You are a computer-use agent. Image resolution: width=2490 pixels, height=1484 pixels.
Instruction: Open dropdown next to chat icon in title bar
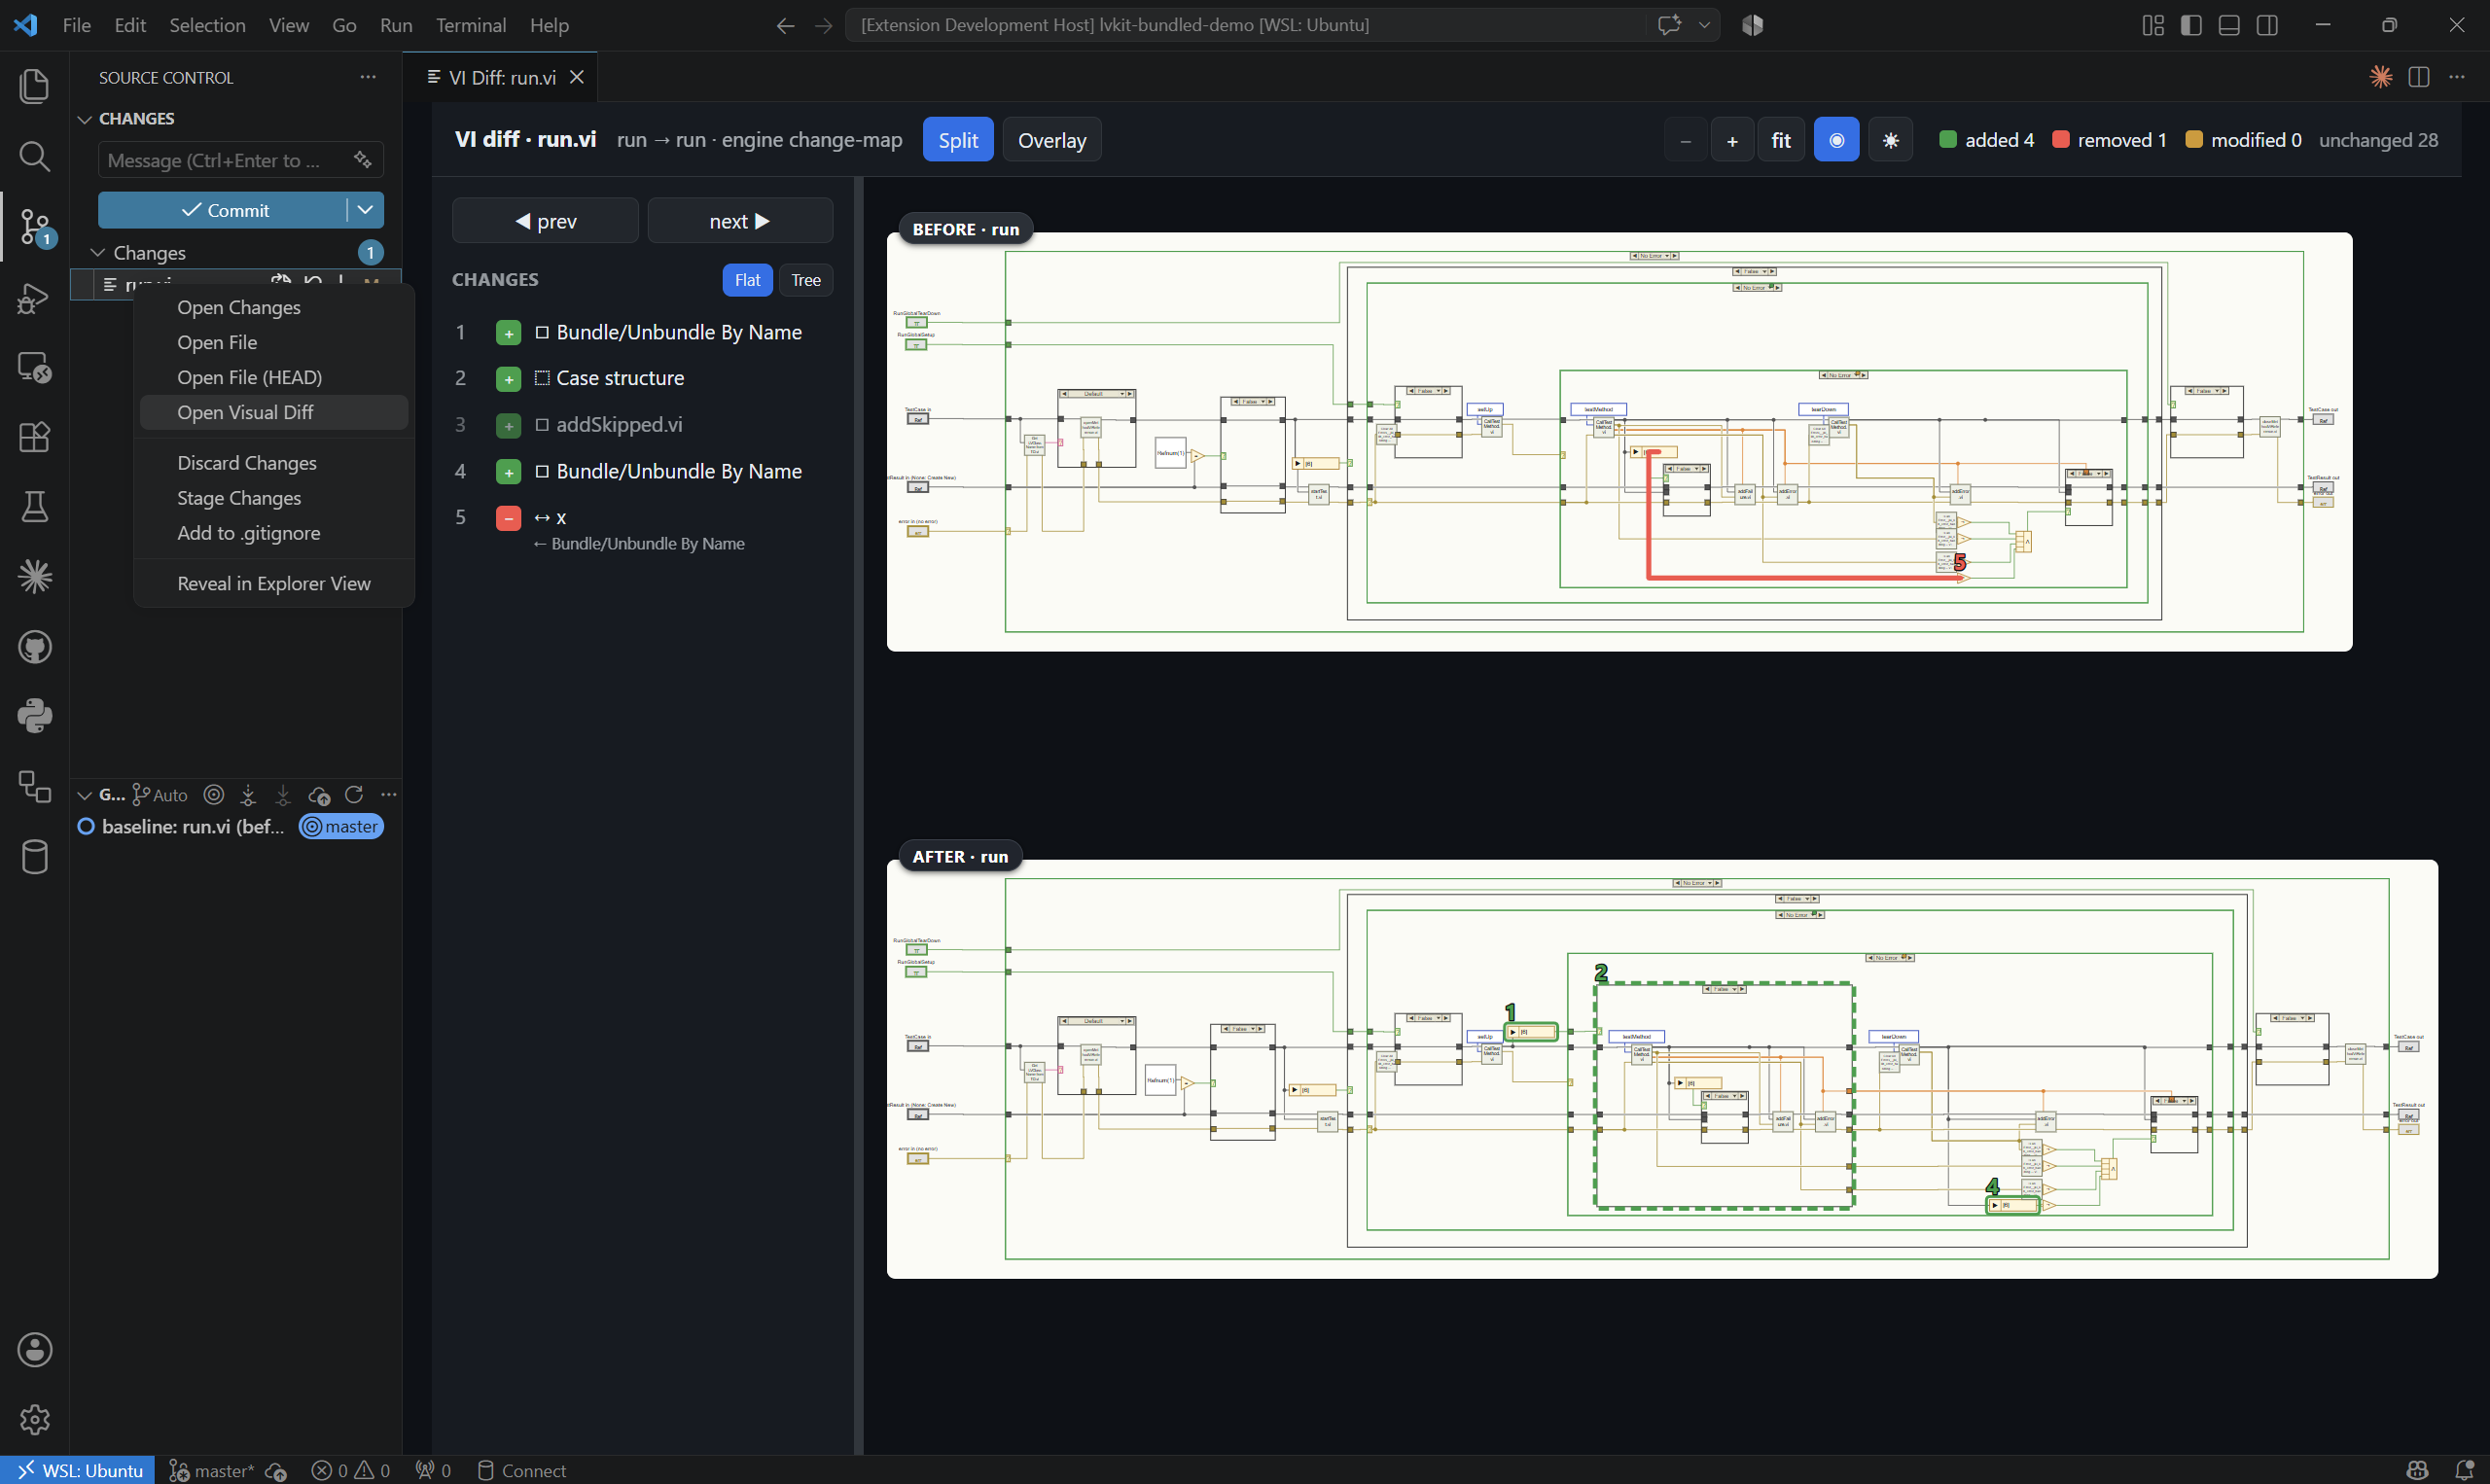1704,25
